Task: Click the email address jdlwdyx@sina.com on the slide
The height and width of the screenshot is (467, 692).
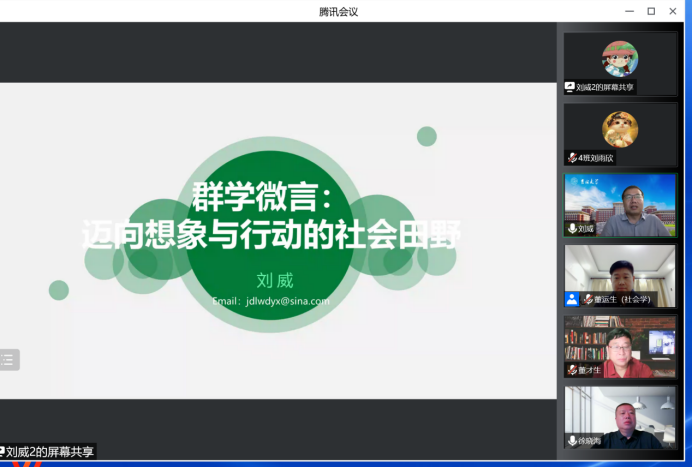Action: (x=270, y=300)
